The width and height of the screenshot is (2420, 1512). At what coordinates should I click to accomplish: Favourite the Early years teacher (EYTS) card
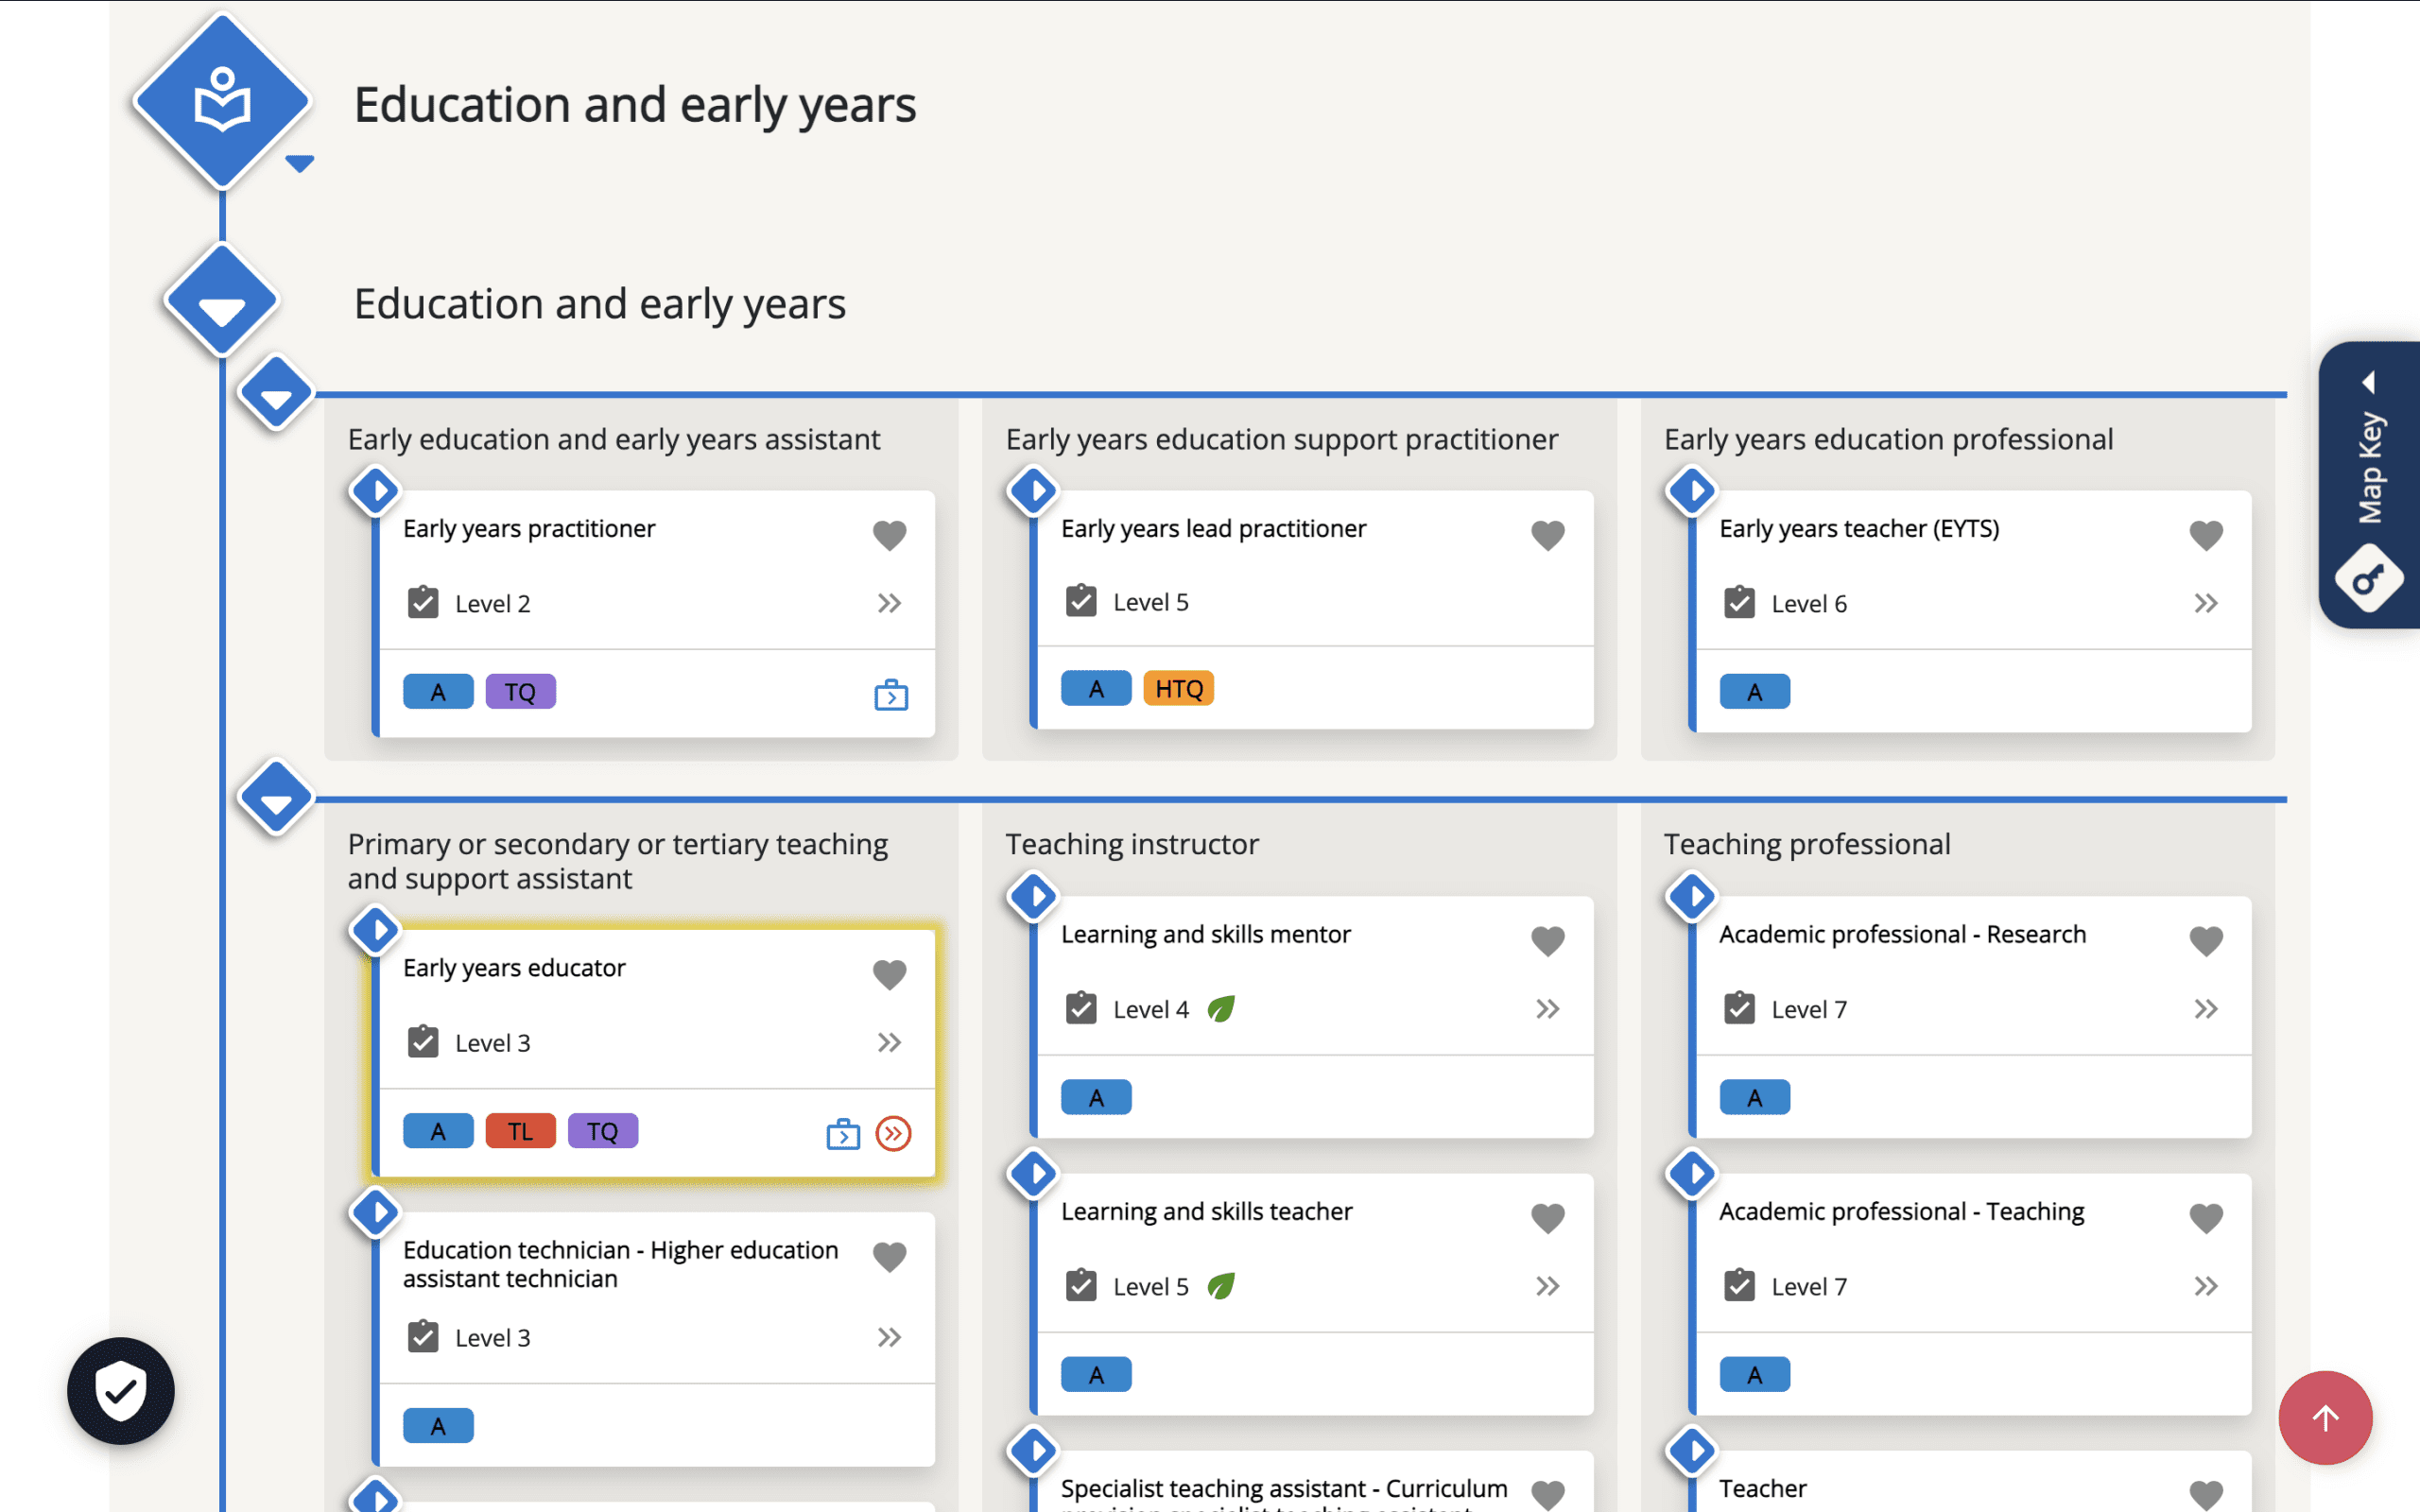(2205, 535)
